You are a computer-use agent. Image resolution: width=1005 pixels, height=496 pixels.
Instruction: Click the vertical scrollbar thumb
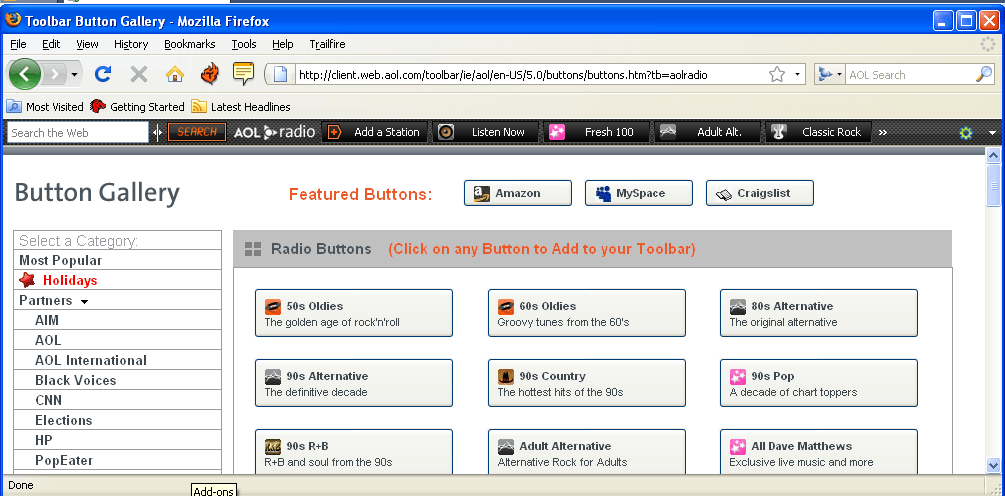tap(993, 185)
